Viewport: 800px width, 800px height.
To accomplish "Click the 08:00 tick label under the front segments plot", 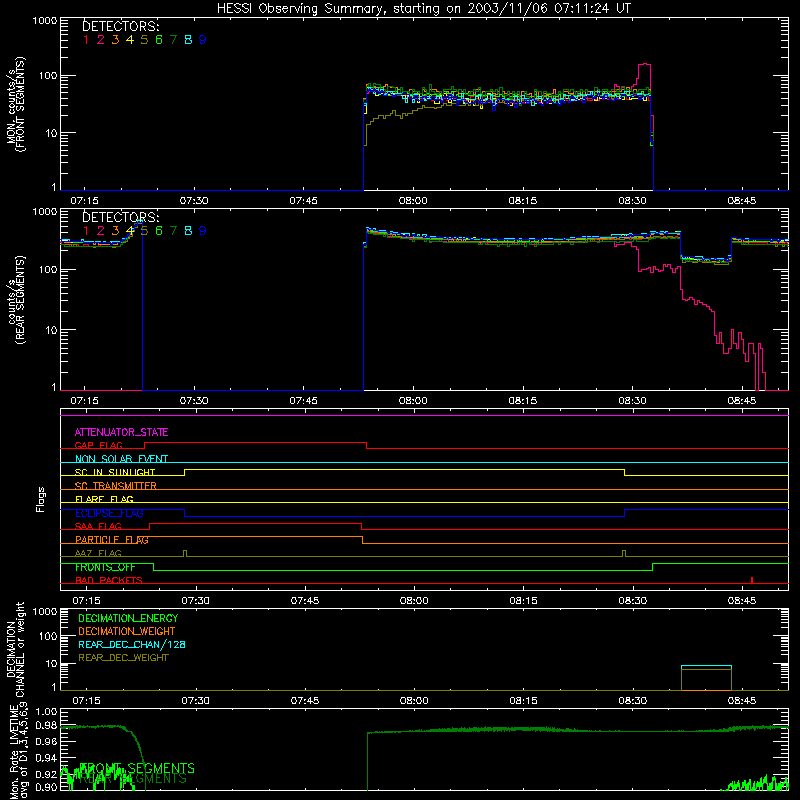I will tap(413, 201).
